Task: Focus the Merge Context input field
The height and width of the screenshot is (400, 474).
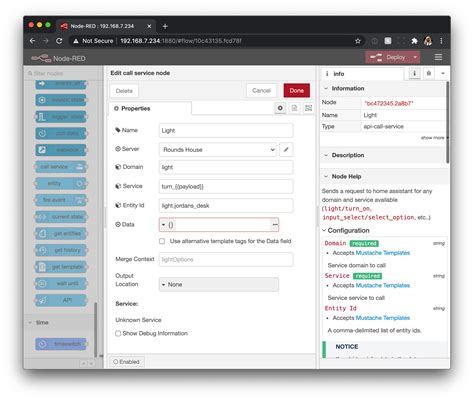Action: (x=226, y=259)
